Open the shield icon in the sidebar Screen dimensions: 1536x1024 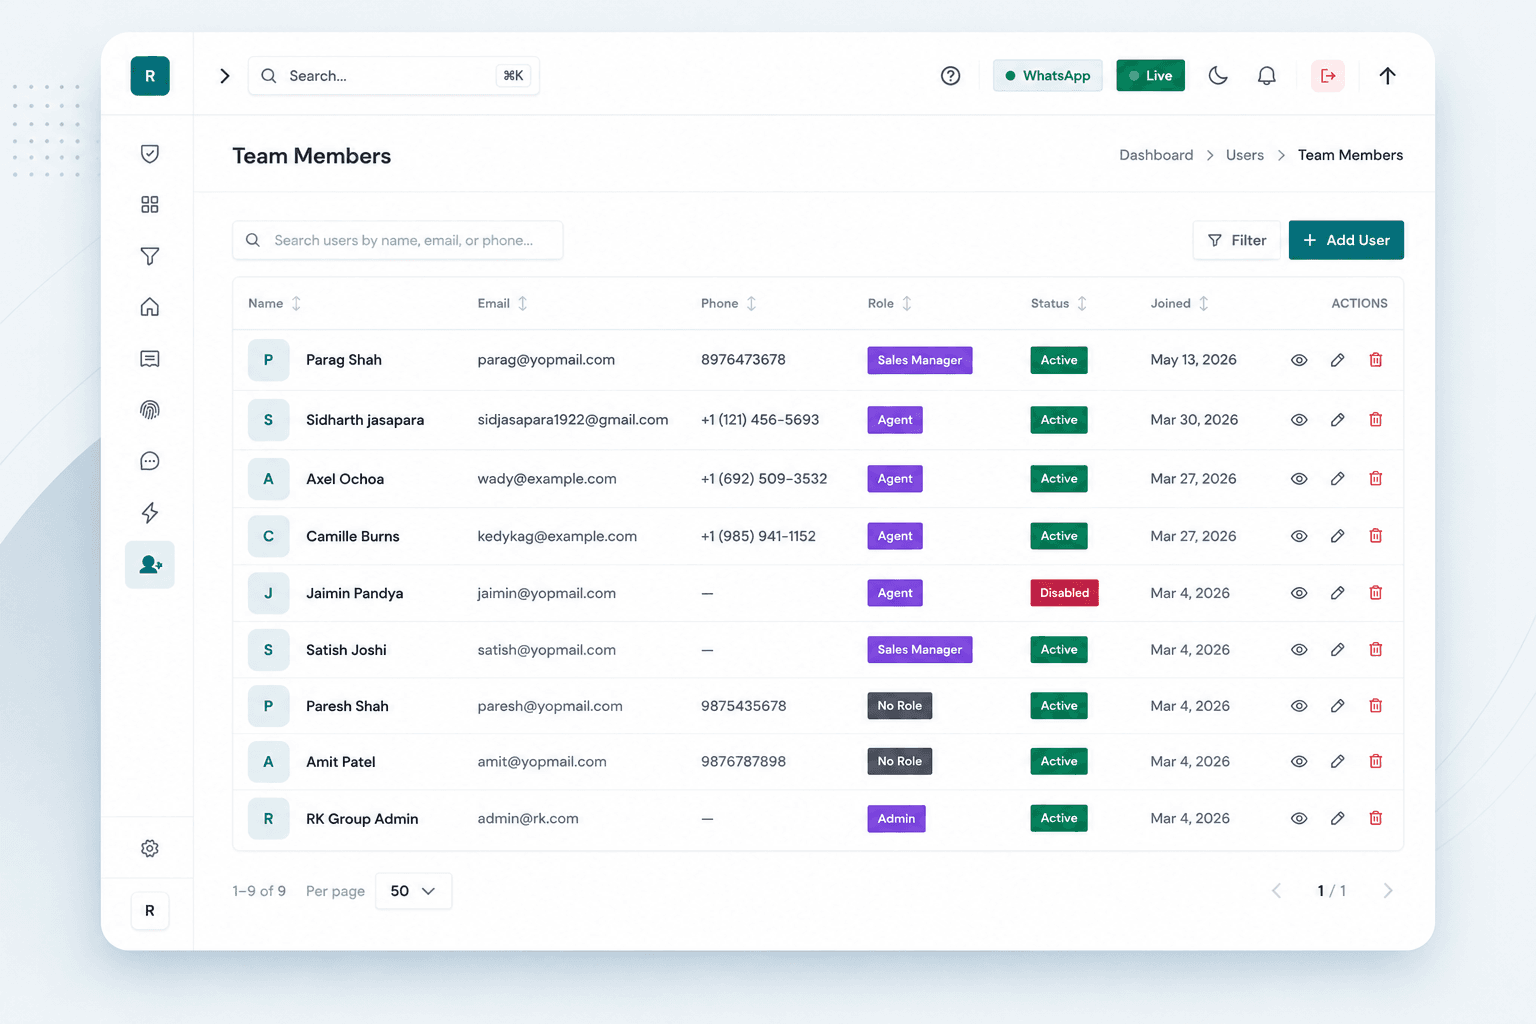(150, 154)
